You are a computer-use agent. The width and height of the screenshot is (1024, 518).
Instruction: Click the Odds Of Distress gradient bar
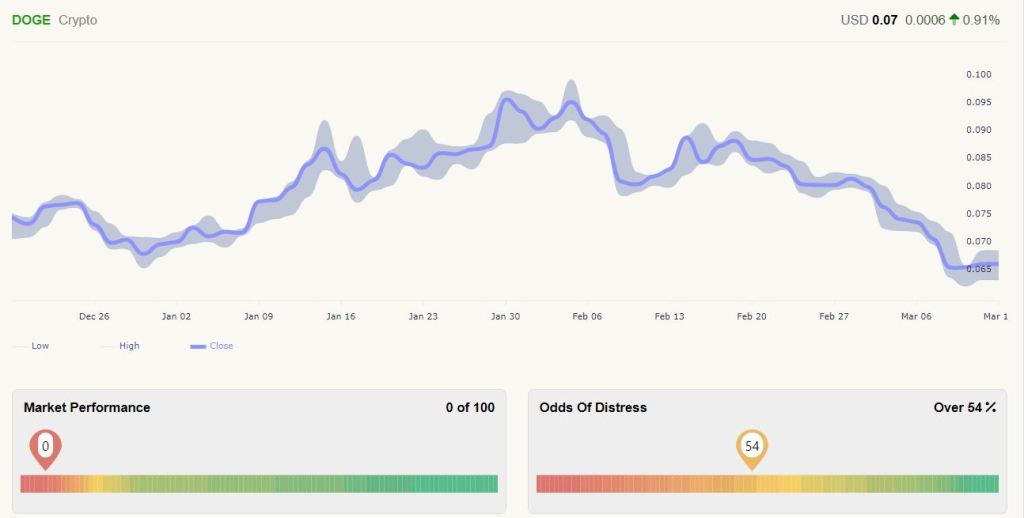[767, 484]
